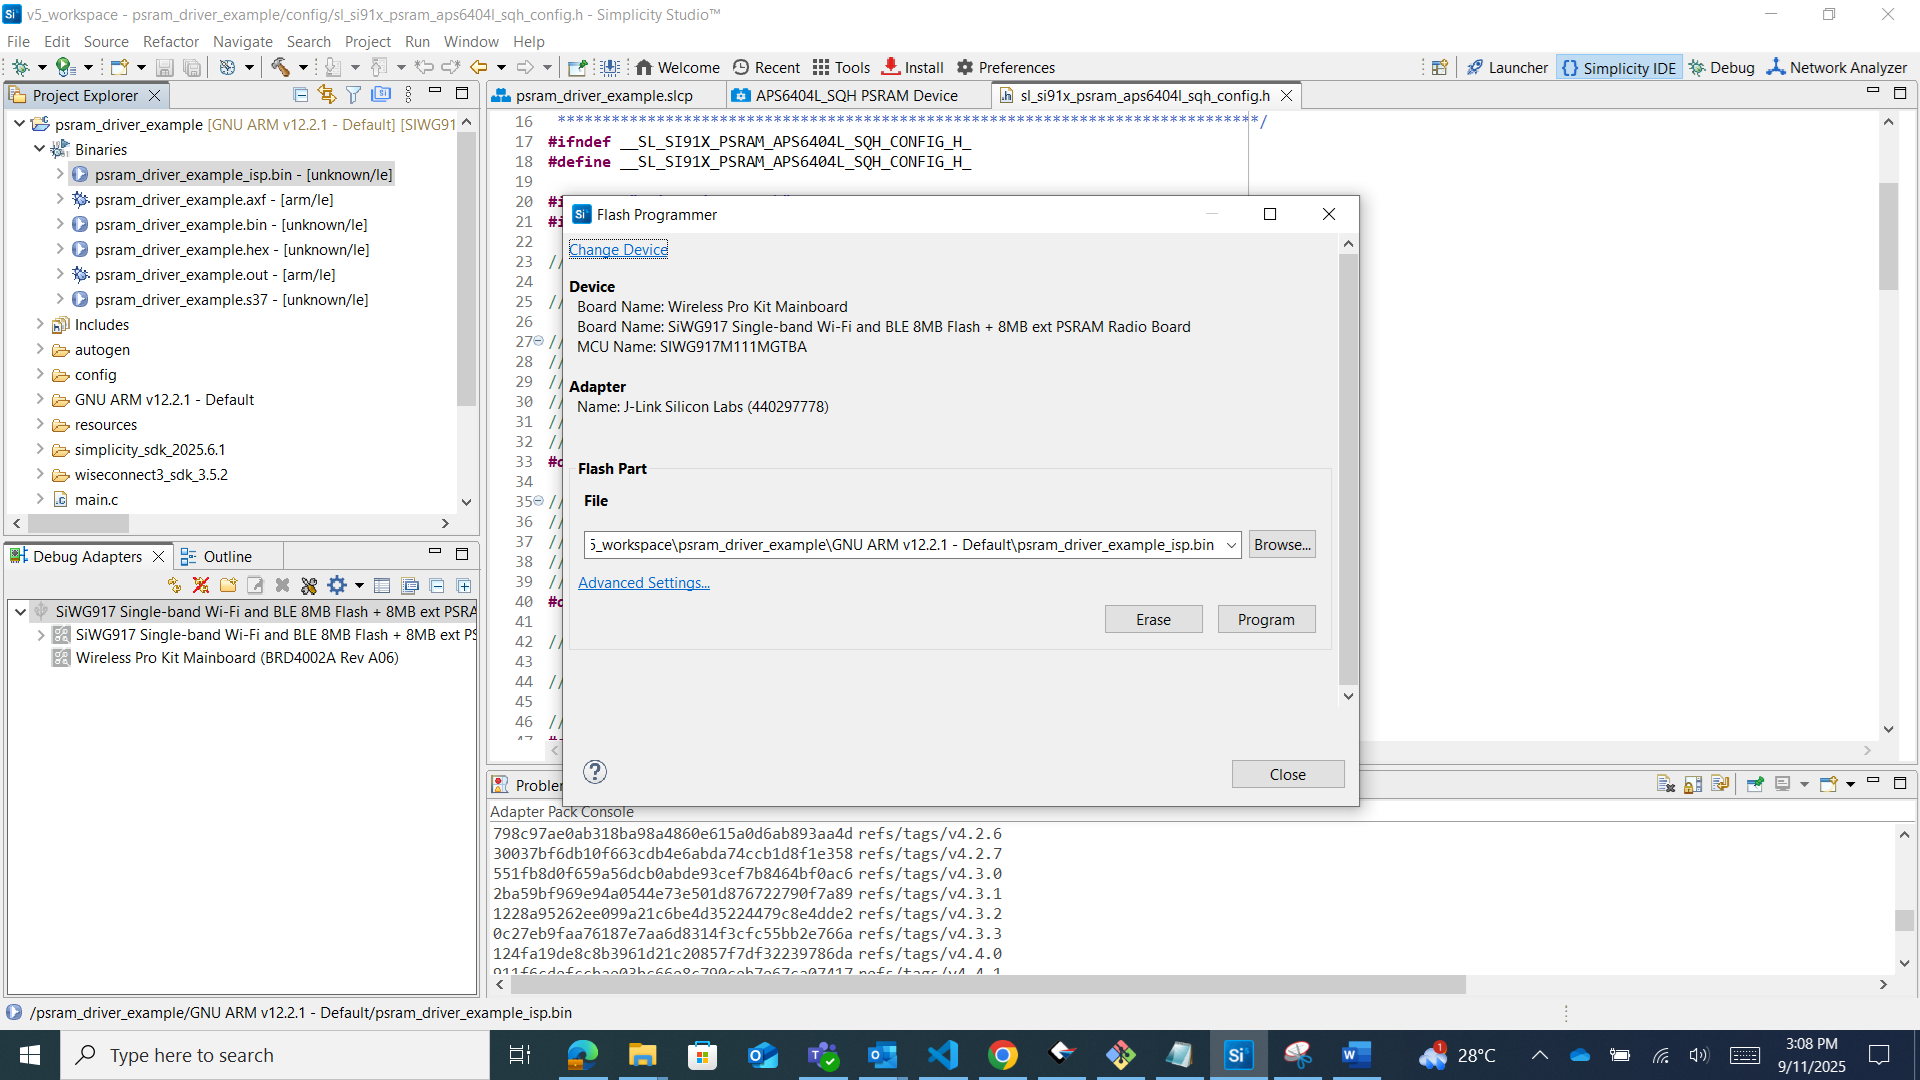Open the Project menu
This screenshot has height=1080, width=1920.
pos(367,41)
